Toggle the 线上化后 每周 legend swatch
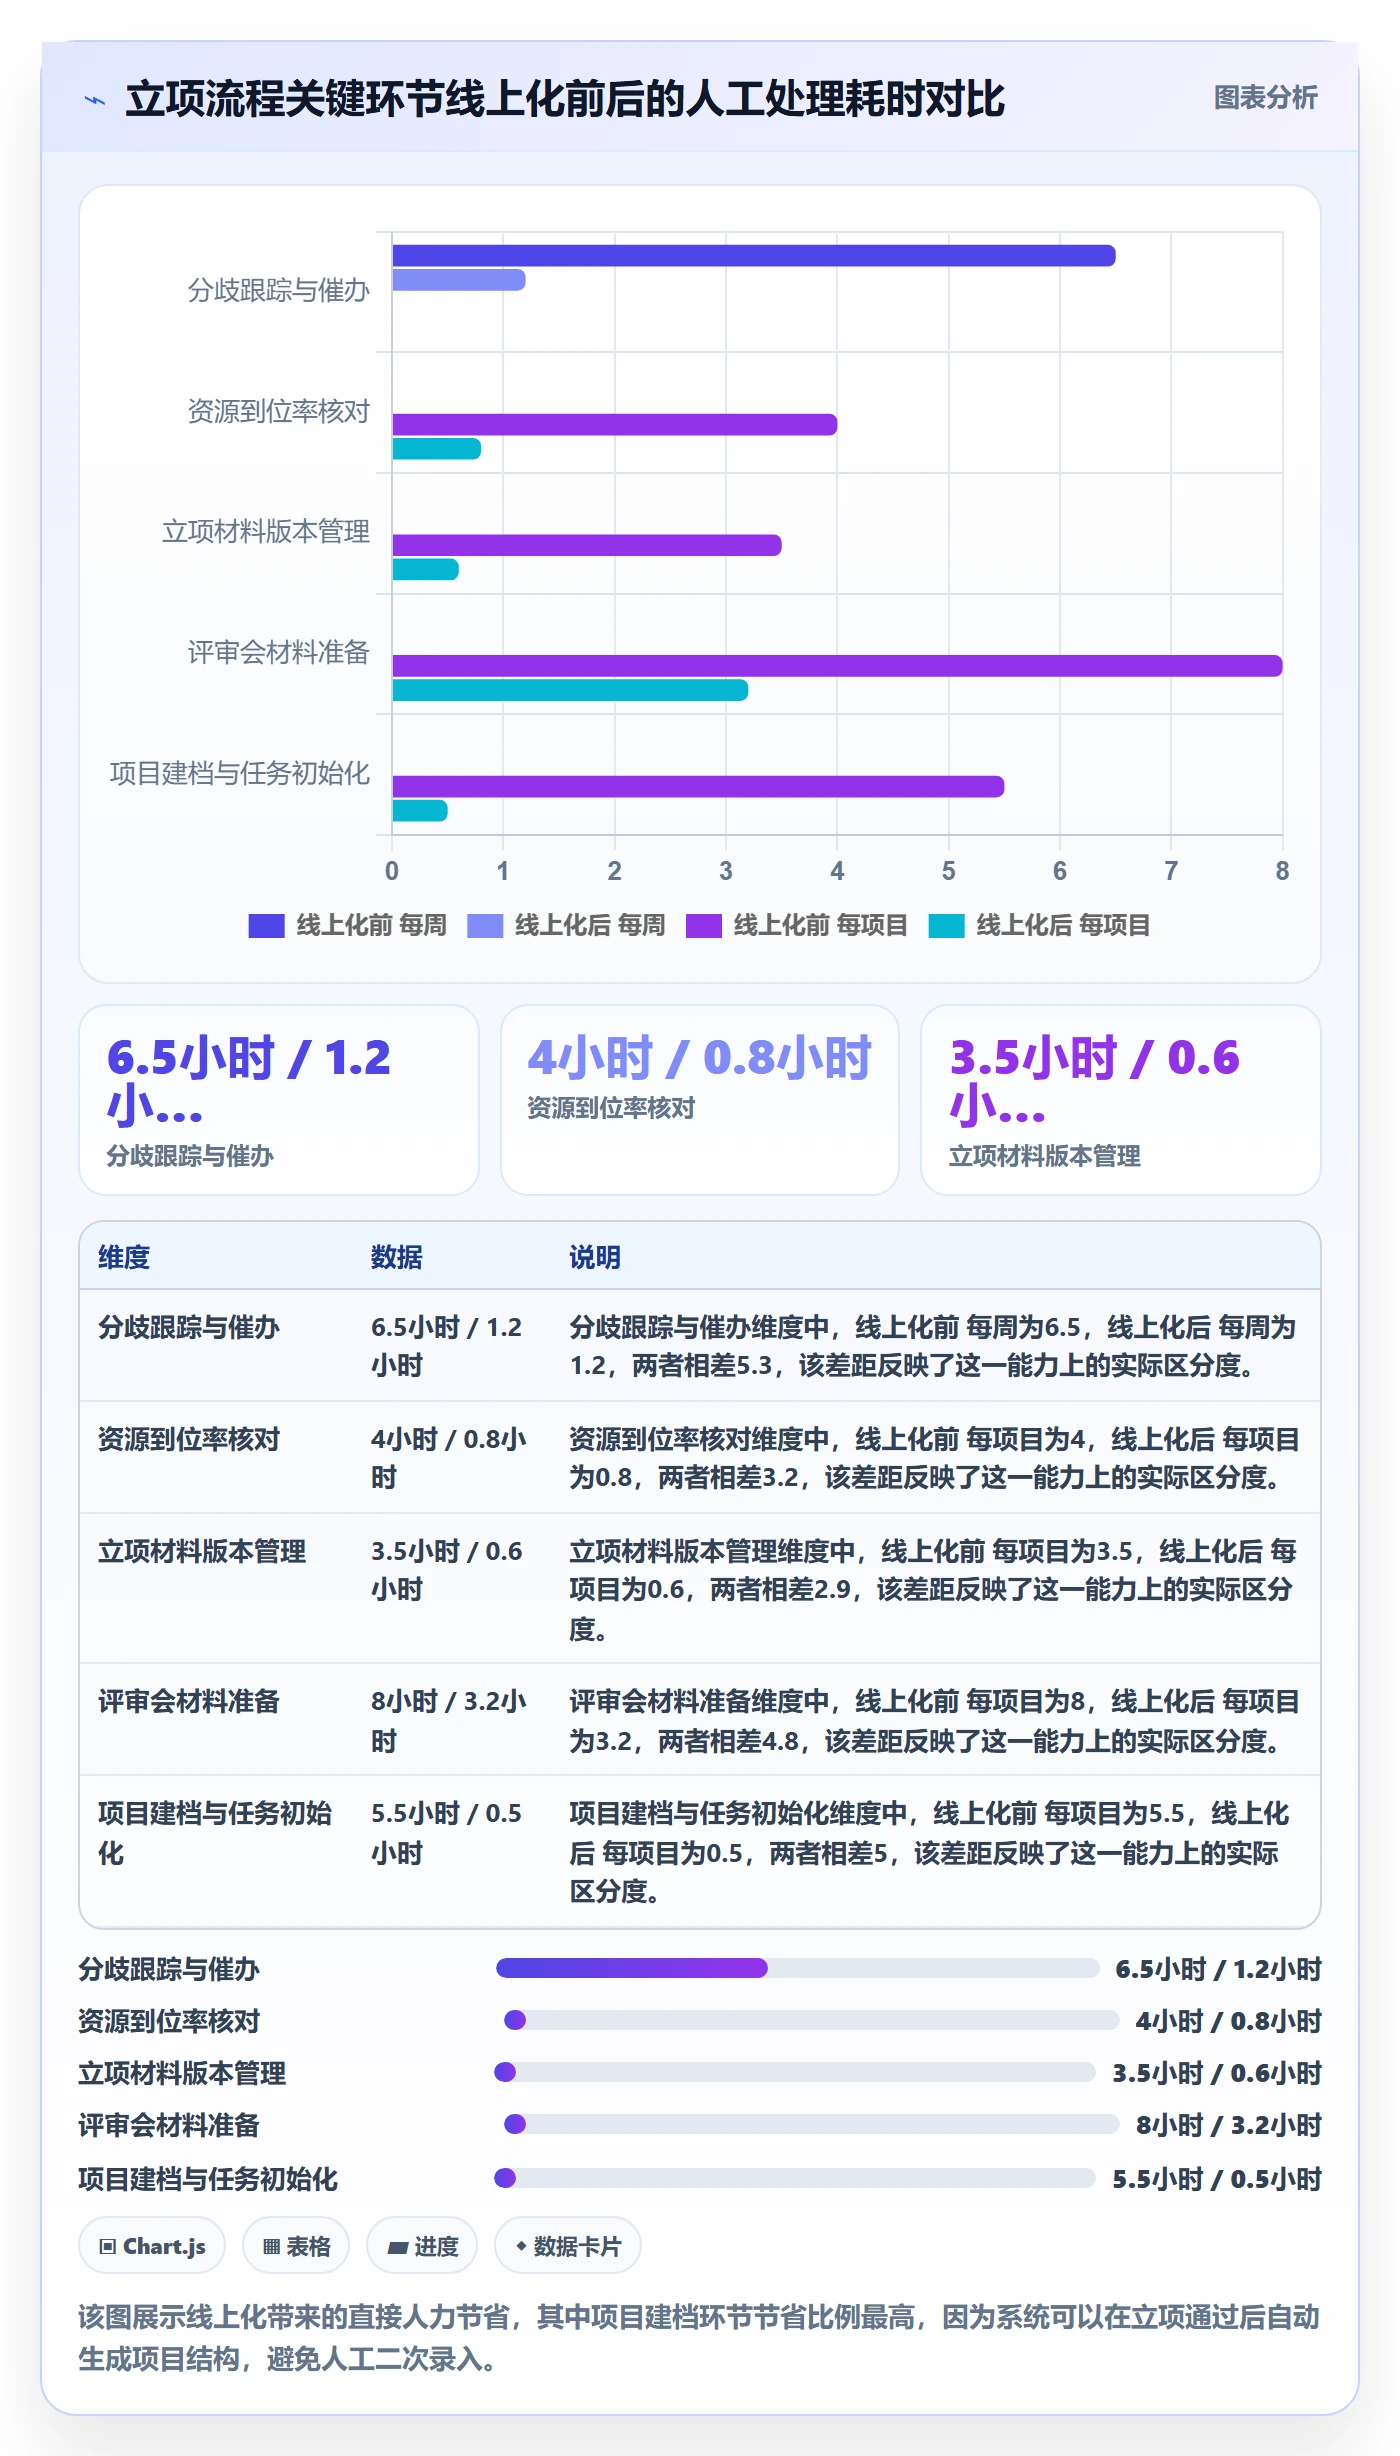 (485, 926)
